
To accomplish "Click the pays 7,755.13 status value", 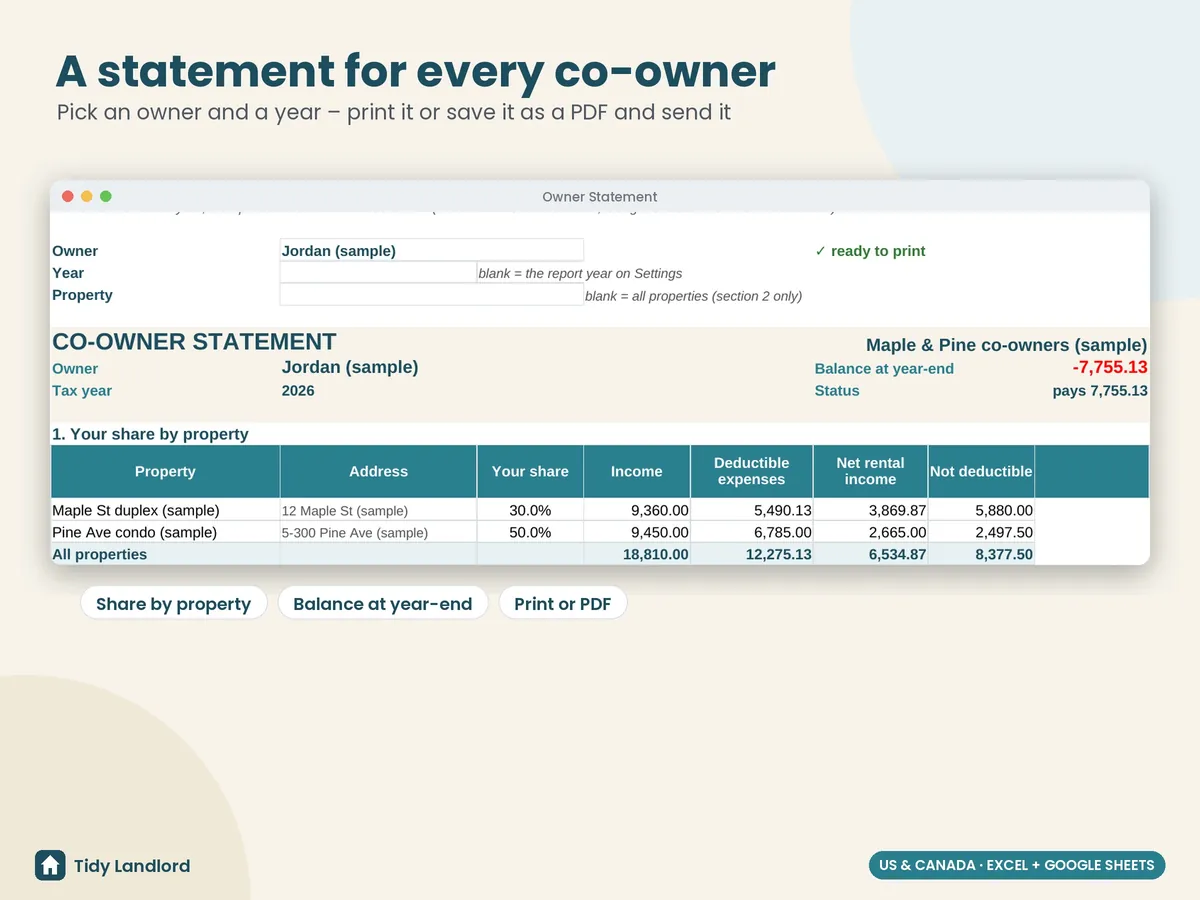I will [1100, 390].
